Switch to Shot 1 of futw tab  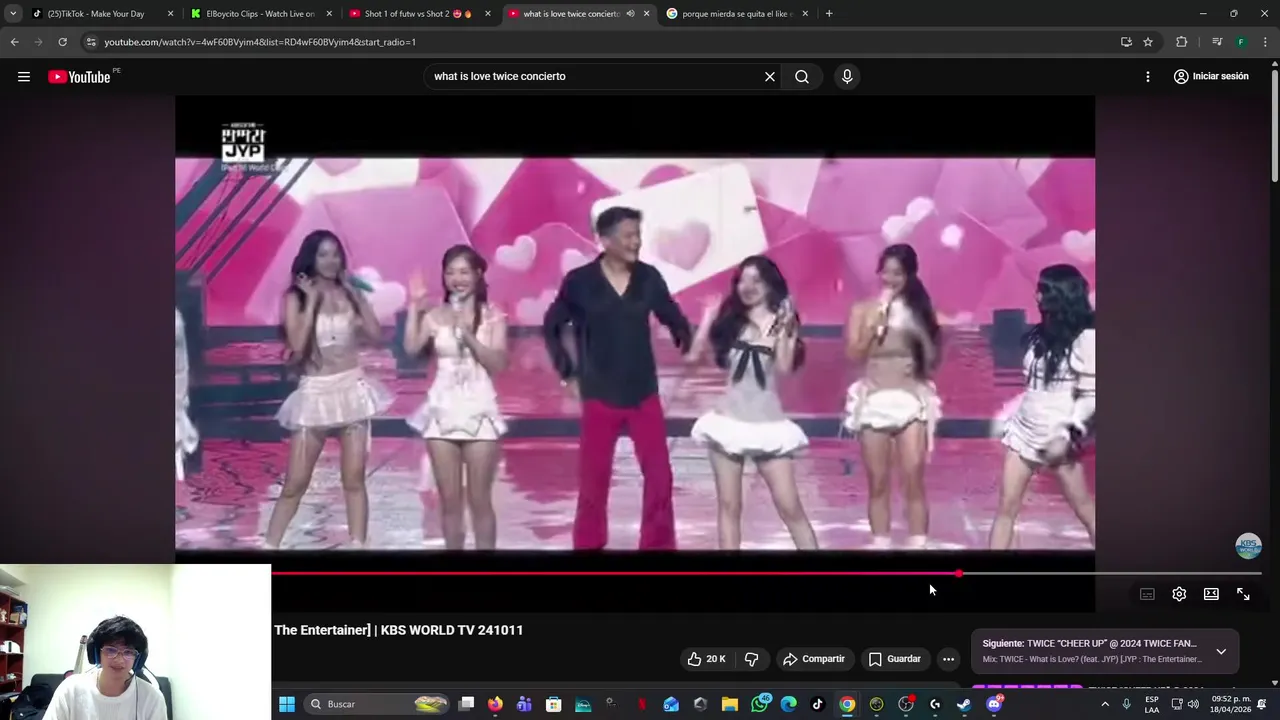pos(419,14)
